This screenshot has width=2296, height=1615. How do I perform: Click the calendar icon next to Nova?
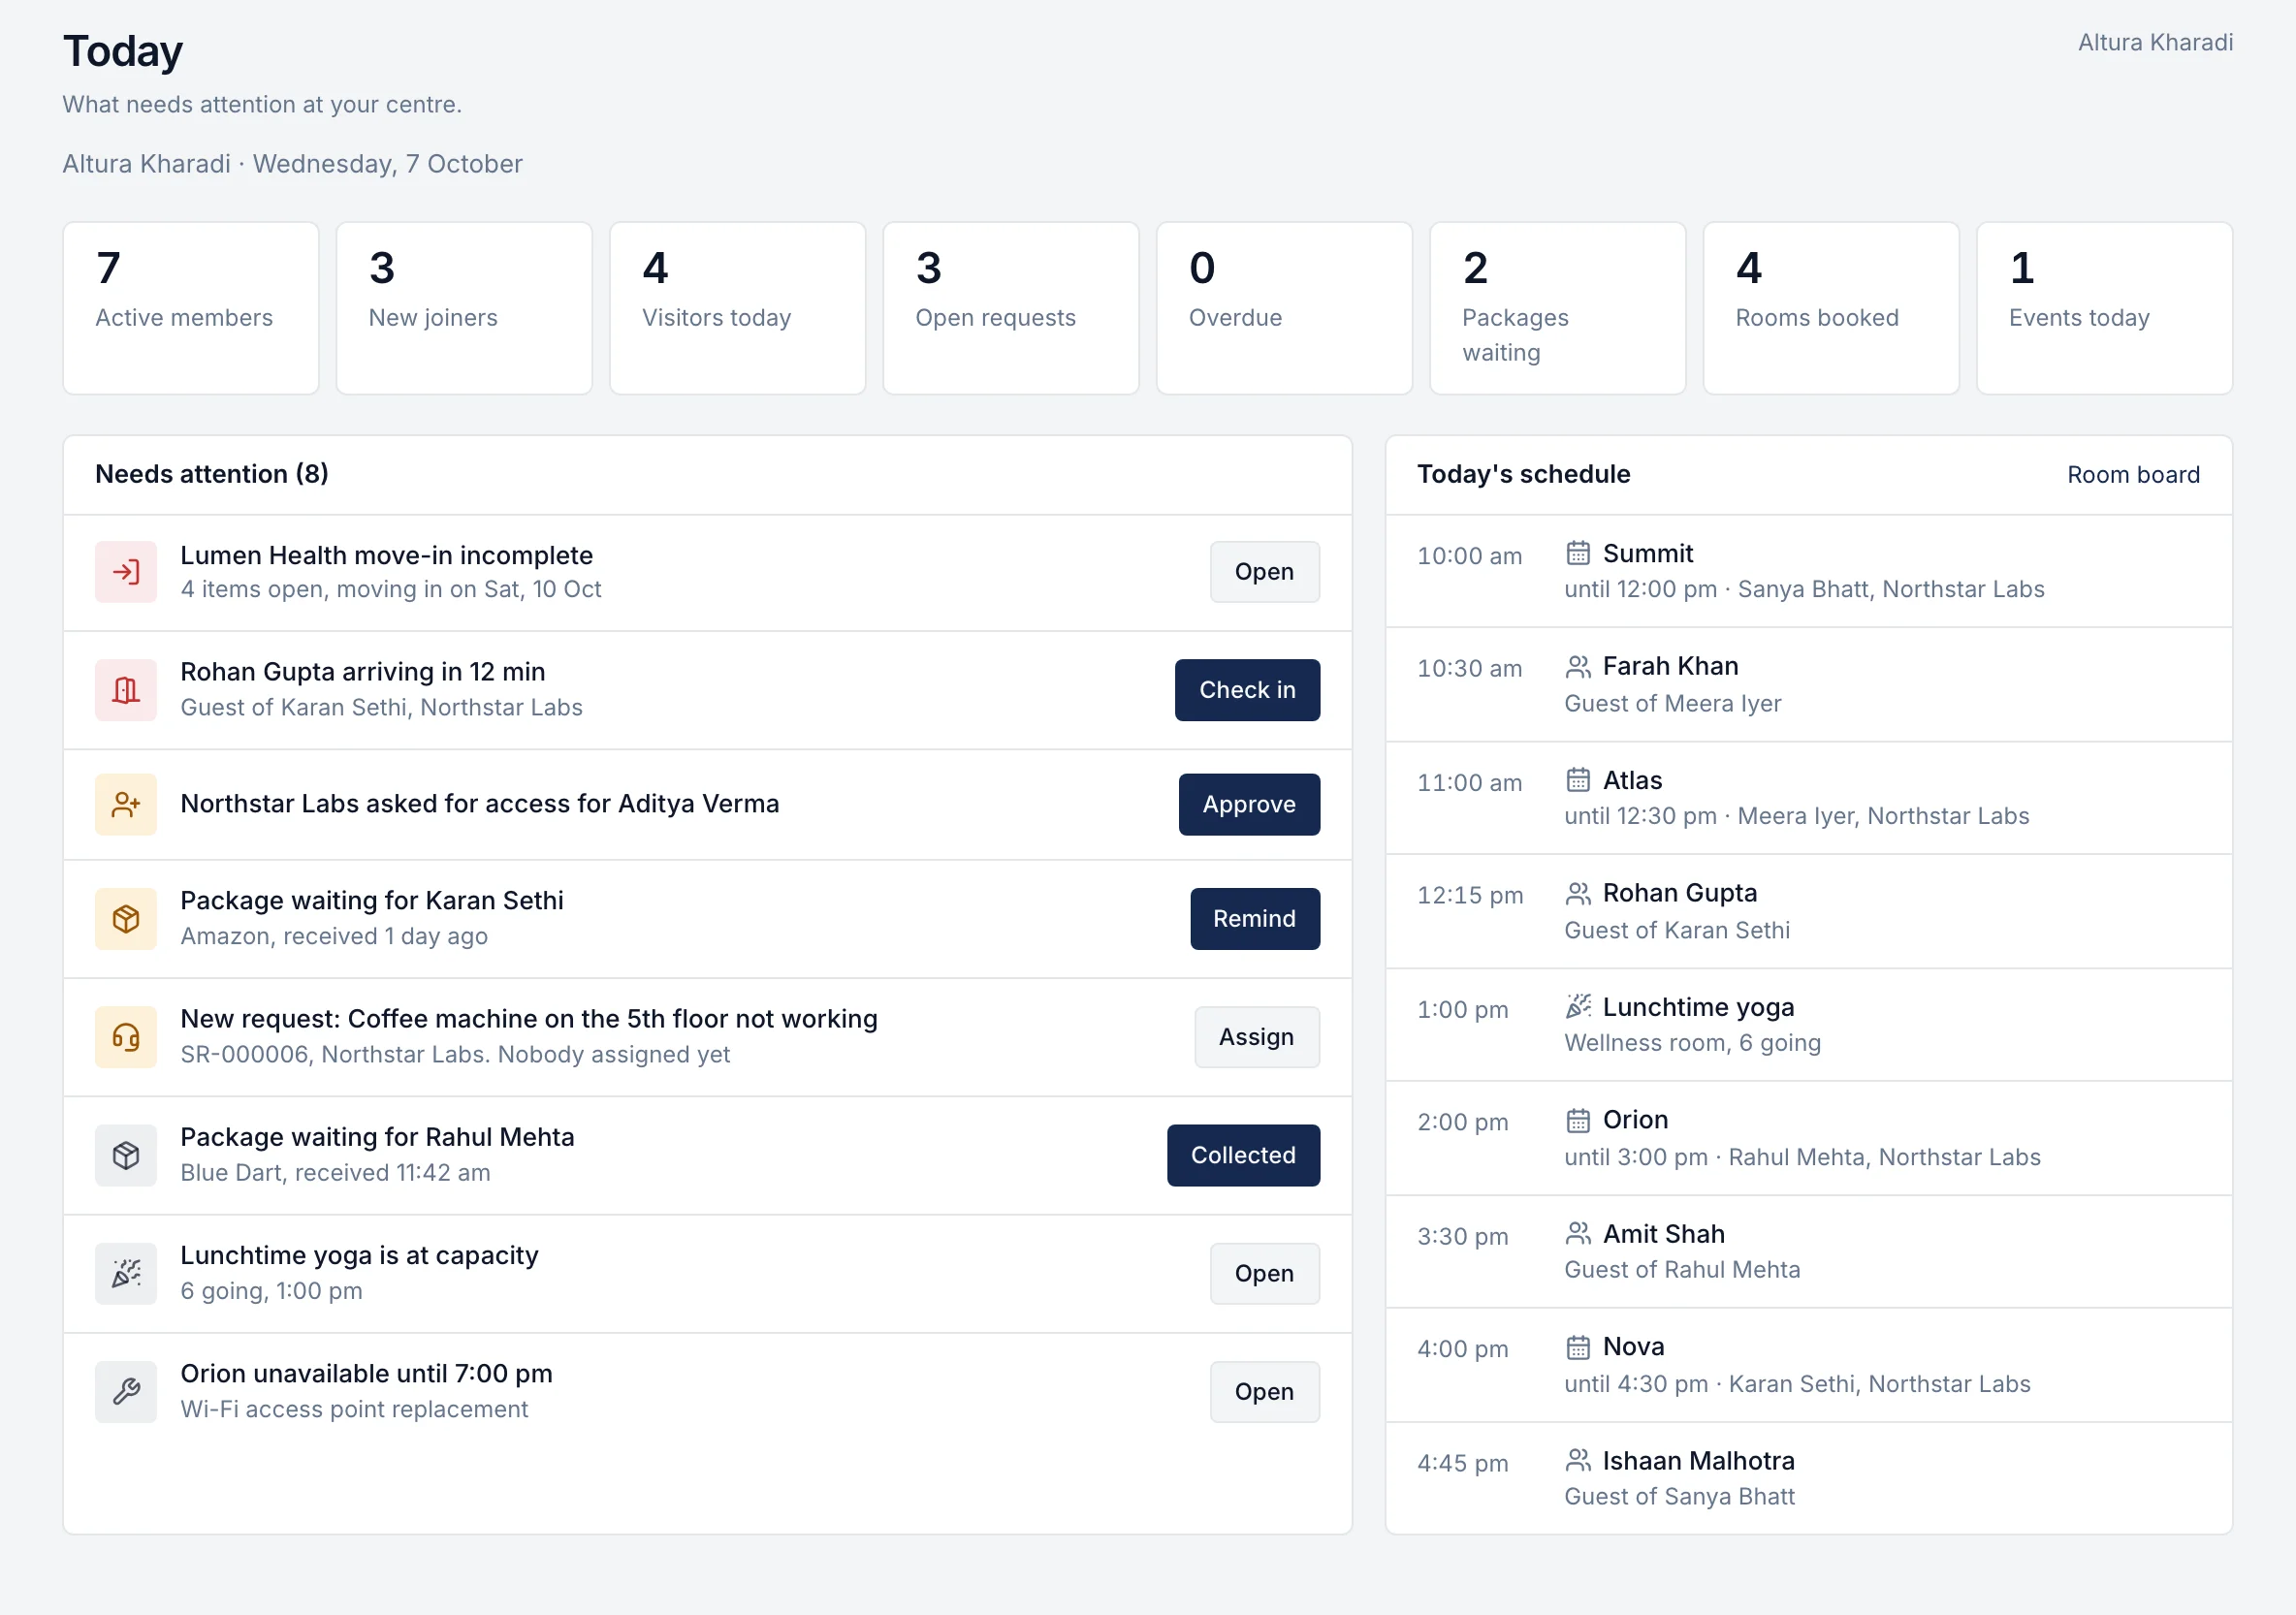click(x=1578, y=1347)
